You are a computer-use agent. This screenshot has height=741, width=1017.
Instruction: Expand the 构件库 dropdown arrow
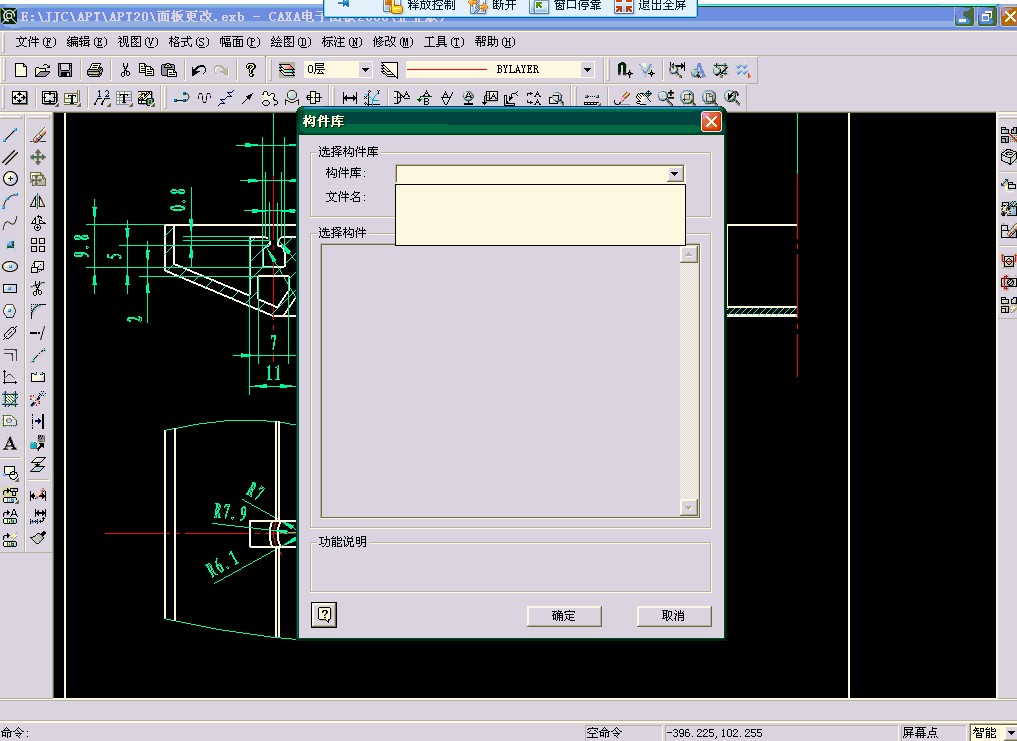pos(675,174)
